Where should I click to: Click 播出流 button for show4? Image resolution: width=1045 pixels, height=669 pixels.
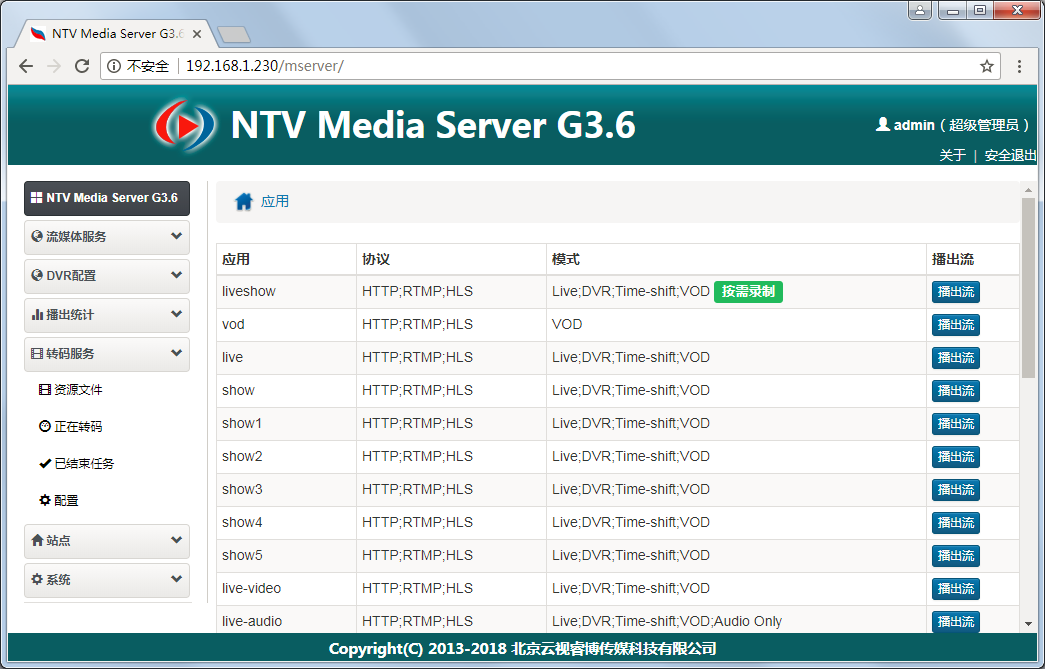[x=956, y=523]
